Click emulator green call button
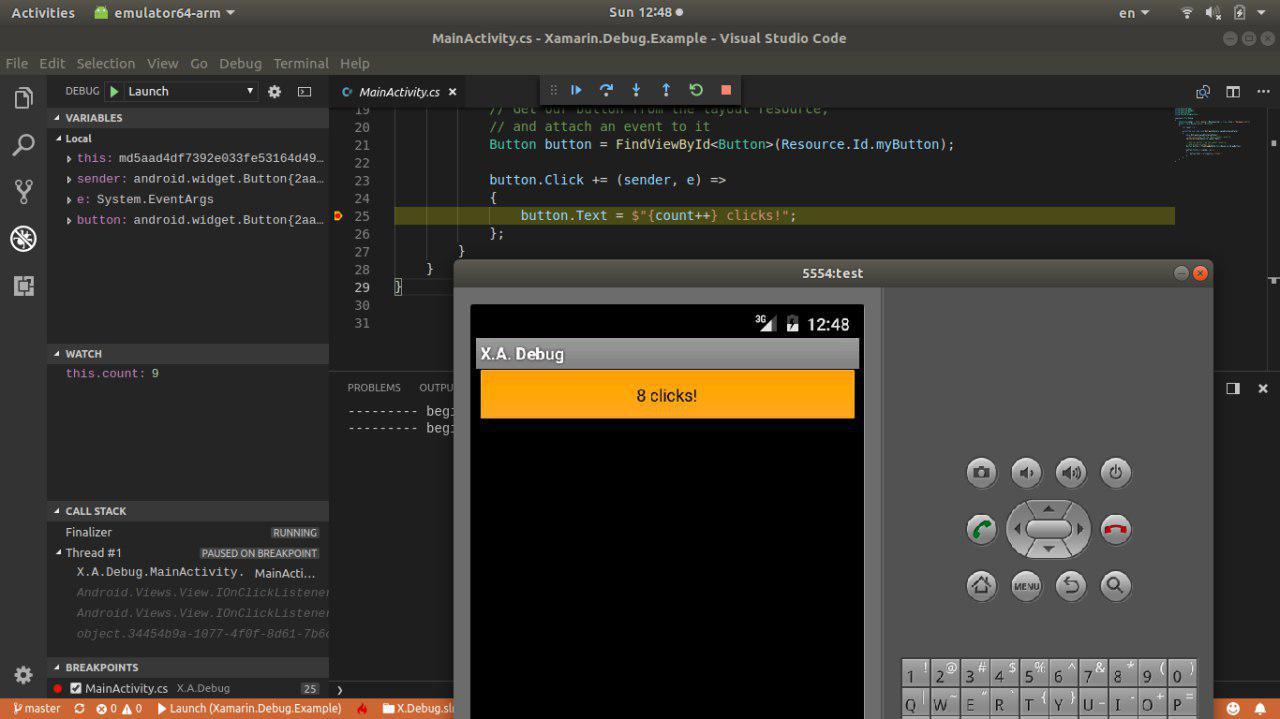 tap(981, 529)
